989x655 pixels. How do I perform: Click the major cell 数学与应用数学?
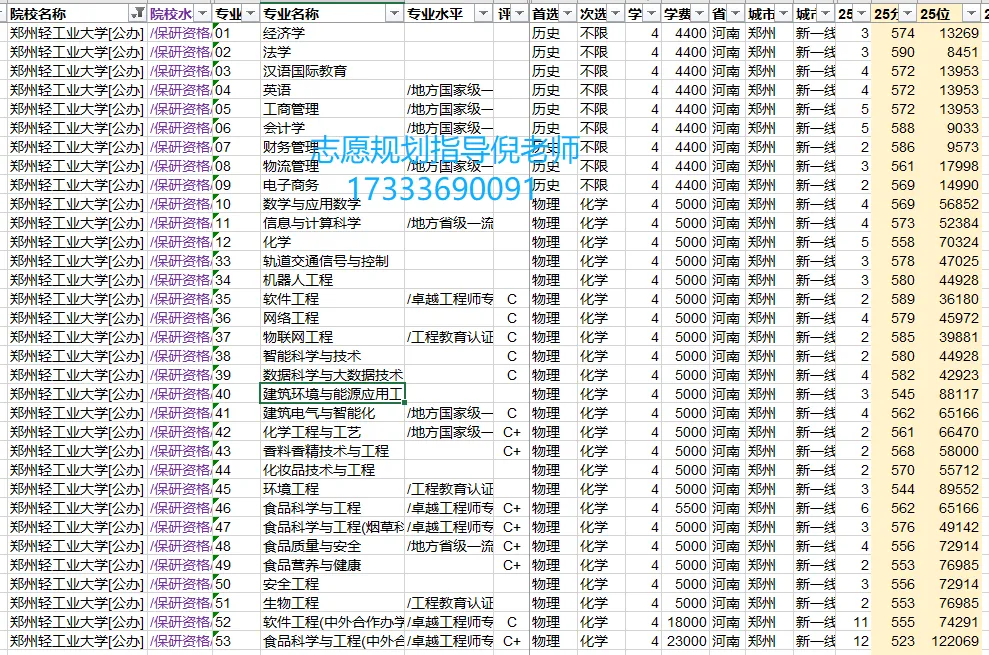pos(332,204)
